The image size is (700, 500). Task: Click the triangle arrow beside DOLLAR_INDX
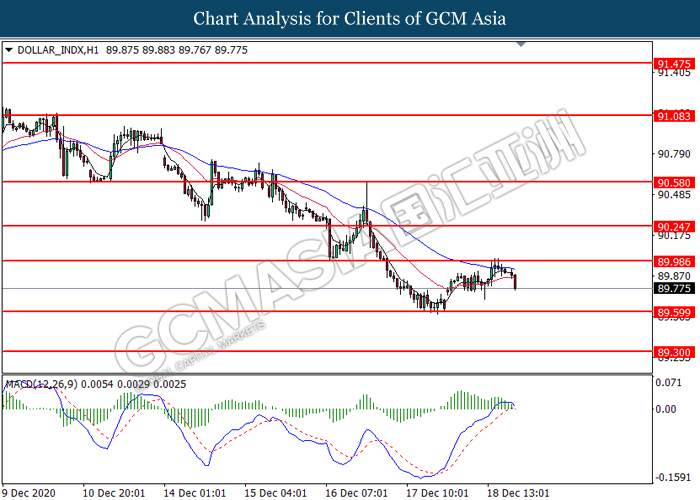click(9, 48)
